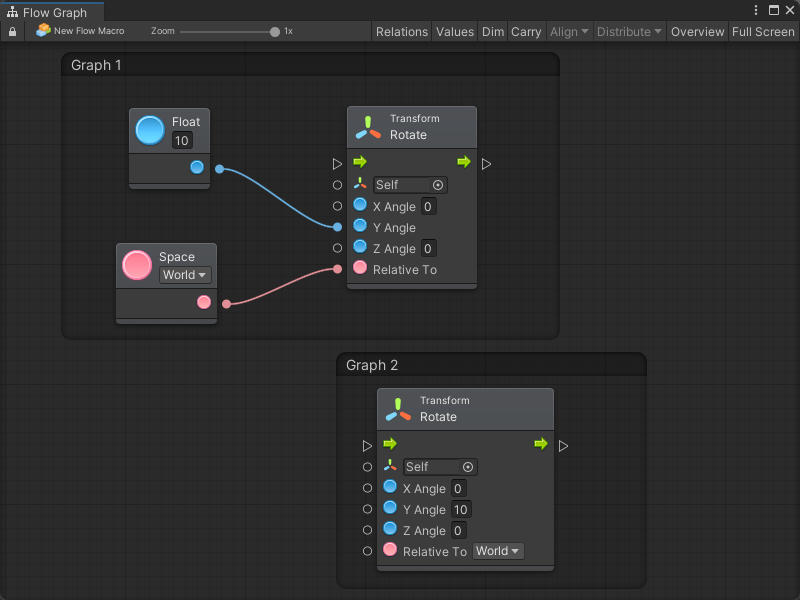Click the green flow input arrow in Graph 2
The height and width of the screenshot is (600, 800).
click(390, 444)
